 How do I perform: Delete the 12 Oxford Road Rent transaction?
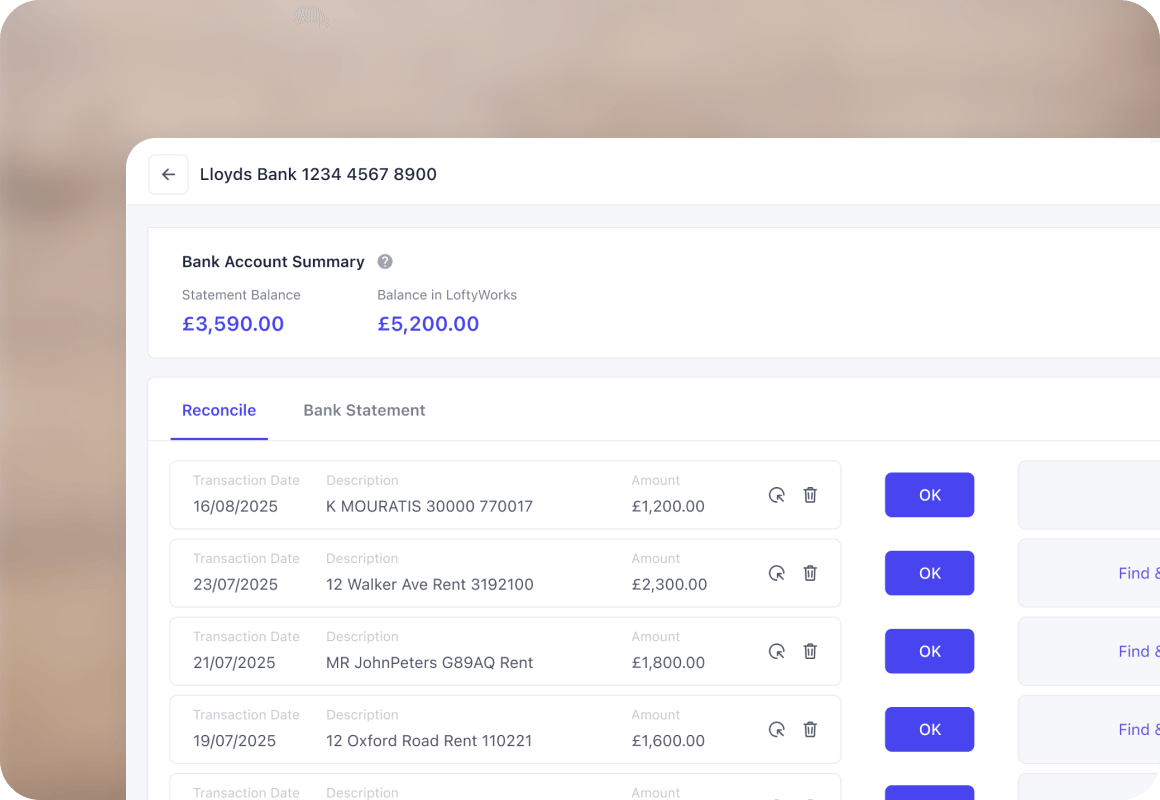[810, 729]
